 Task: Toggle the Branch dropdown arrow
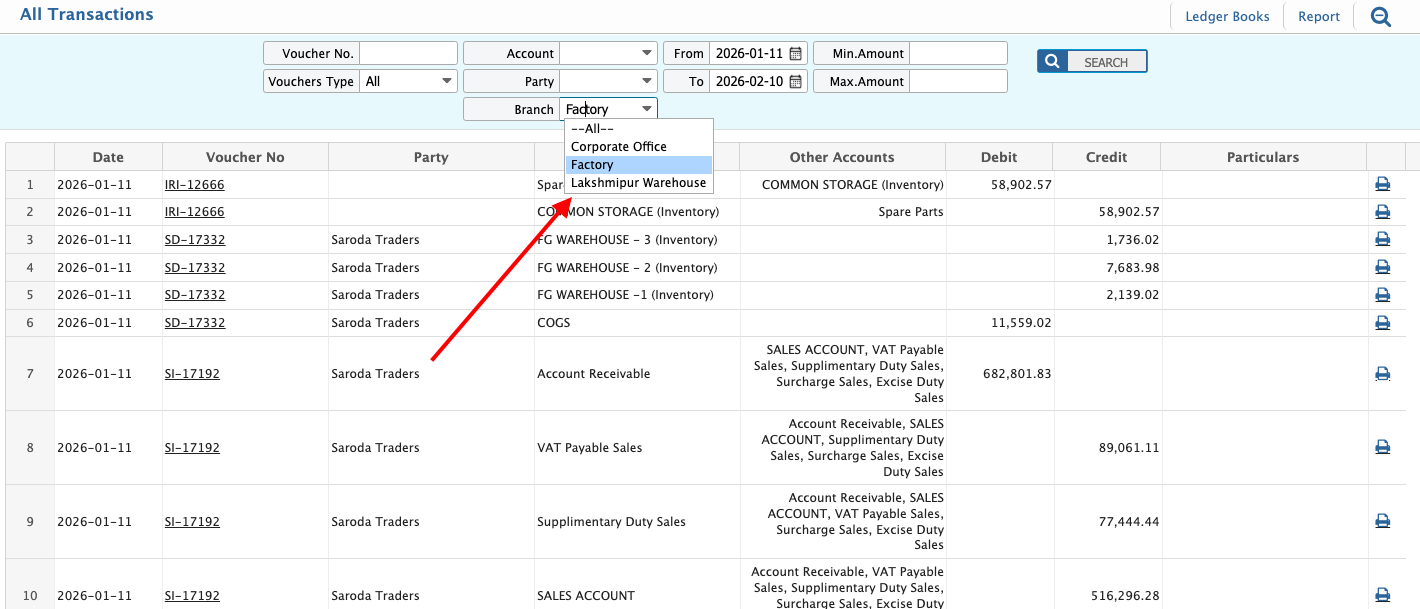tap(647, 109)
